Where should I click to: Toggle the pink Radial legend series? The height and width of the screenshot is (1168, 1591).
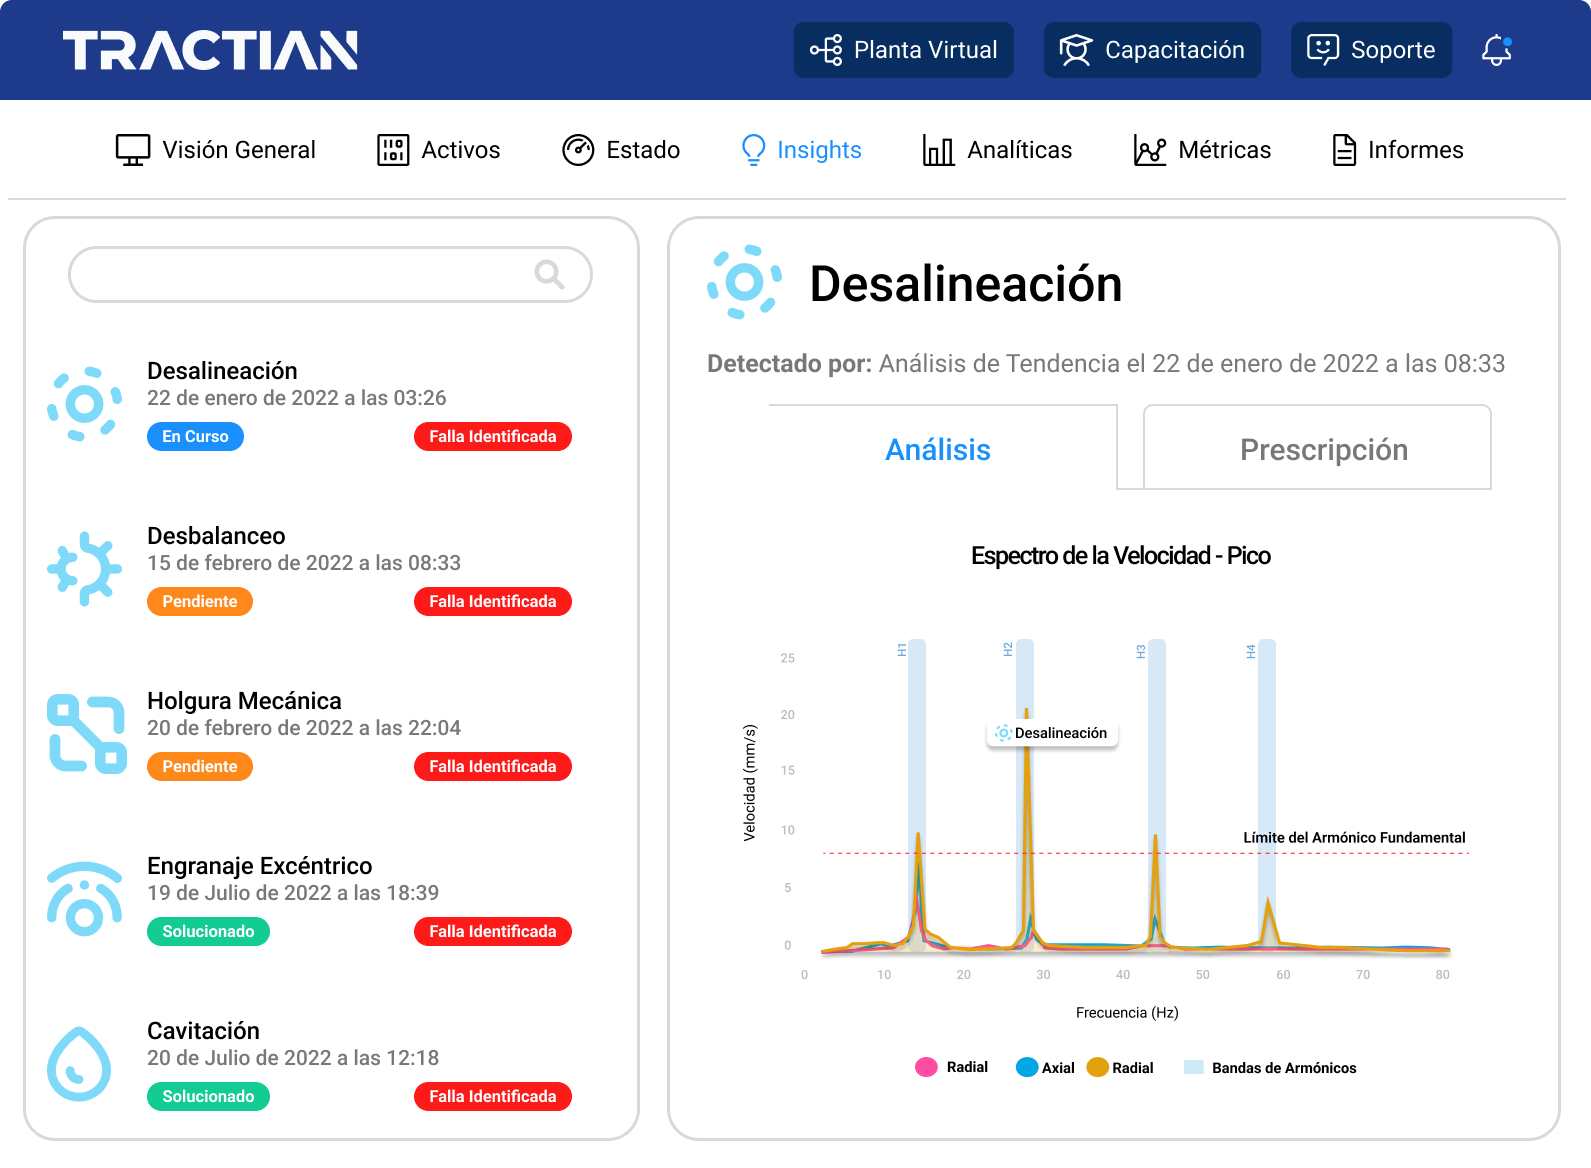click(x=951, y=1067)
